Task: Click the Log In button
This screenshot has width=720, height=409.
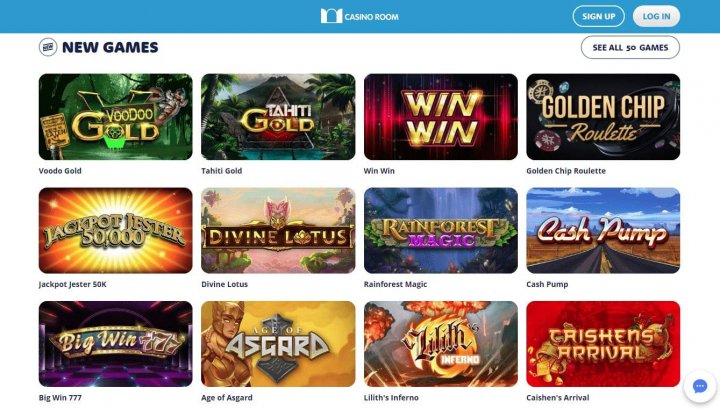Action: click(x=656, y=16)
